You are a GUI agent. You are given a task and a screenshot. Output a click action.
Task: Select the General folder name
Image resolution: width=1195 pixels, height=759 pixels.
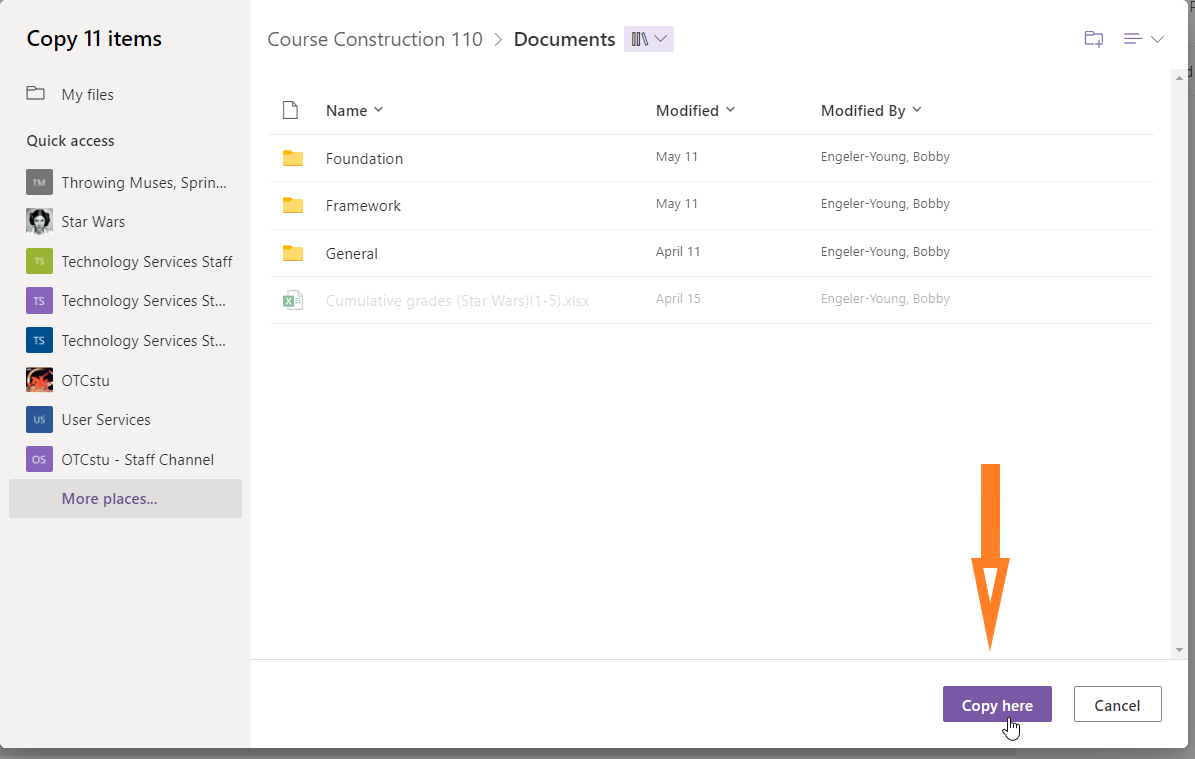[x=351, y=254]
